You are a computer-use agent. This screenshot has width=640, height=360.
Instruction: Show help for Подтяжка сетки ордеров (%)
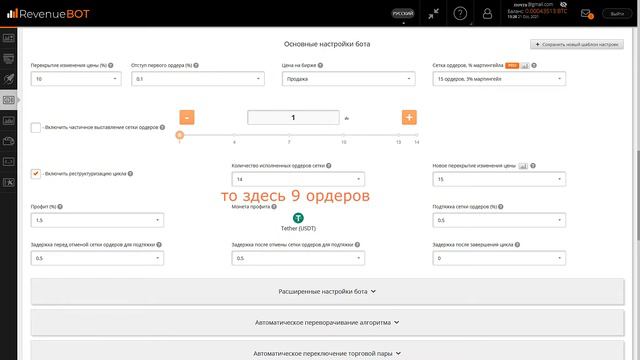point(500,207)
